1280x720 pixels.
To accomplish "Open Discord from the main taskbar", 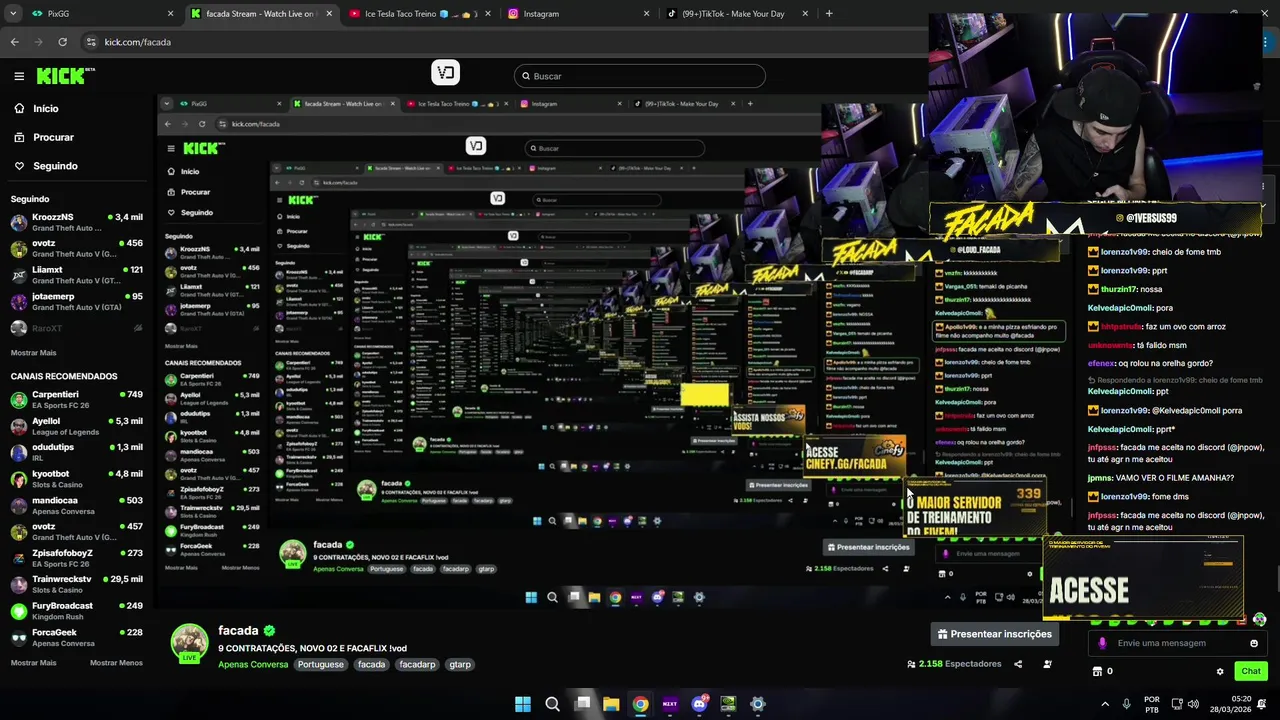I will click(699, 704).
